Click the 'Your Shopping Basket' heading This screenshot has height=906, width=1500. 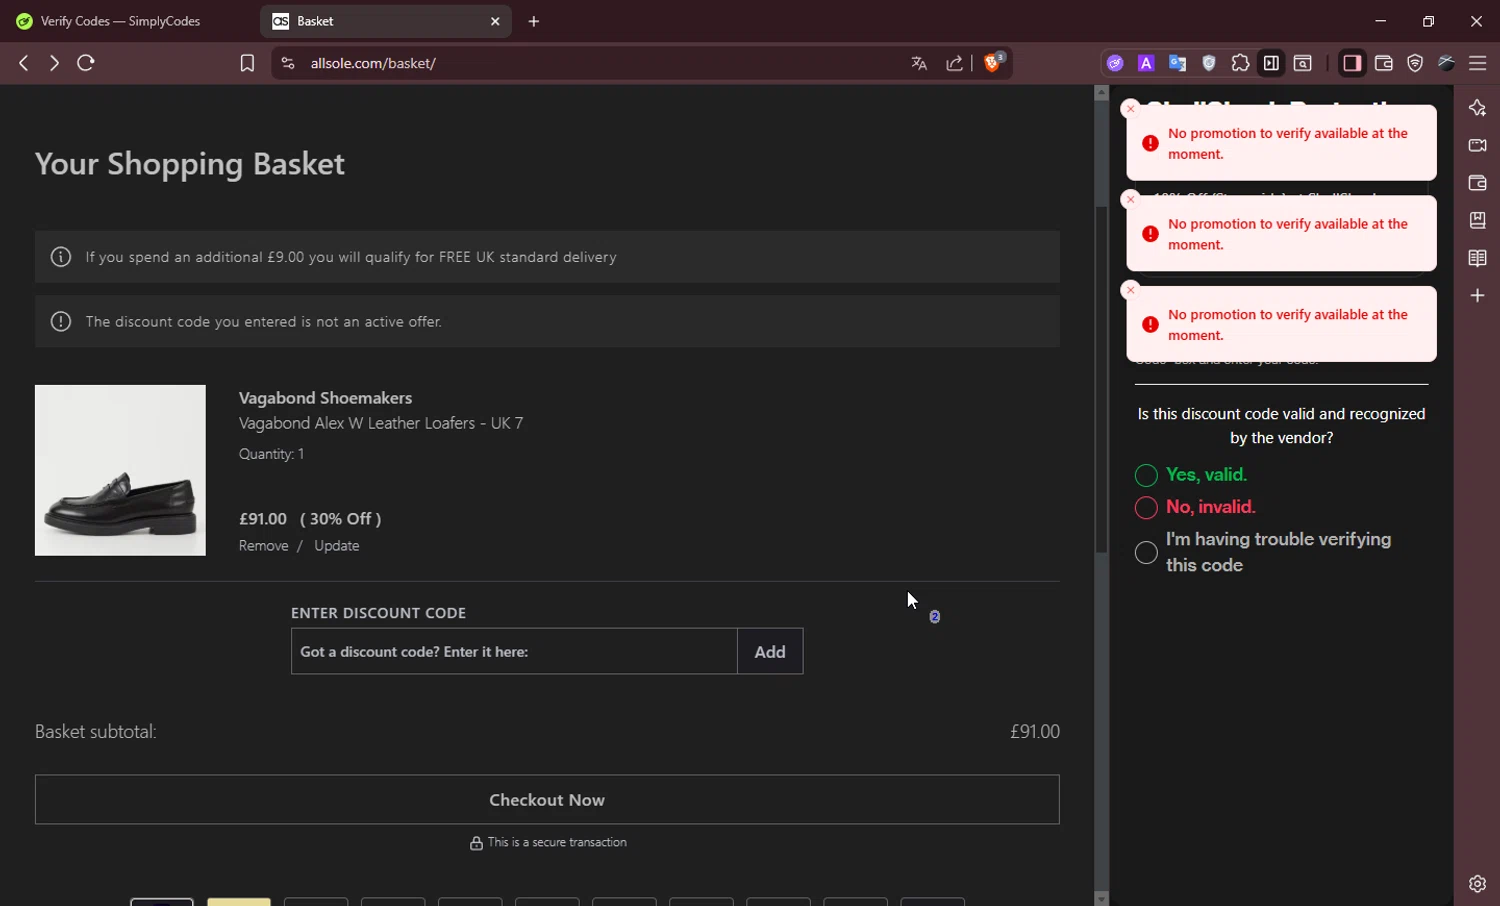point(190,164)
